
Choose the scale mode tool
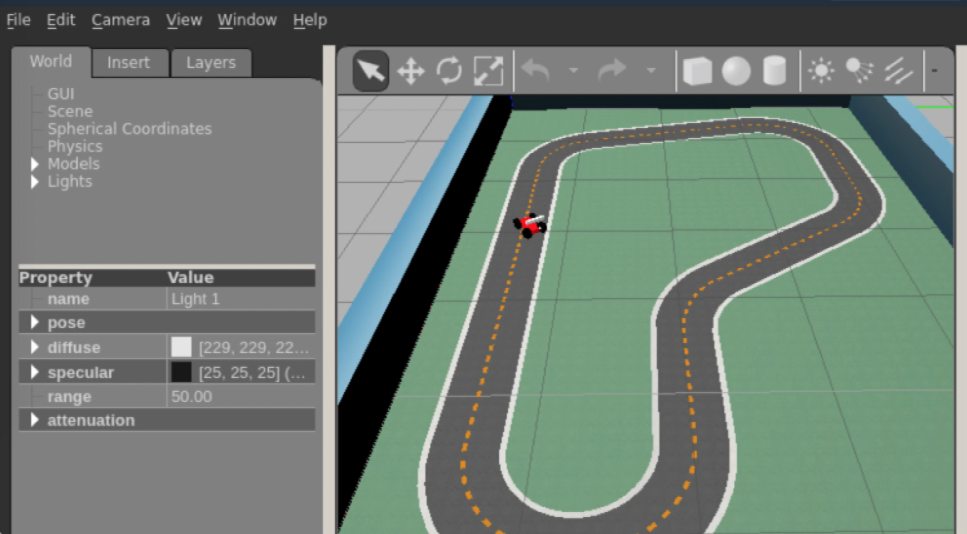488,71
